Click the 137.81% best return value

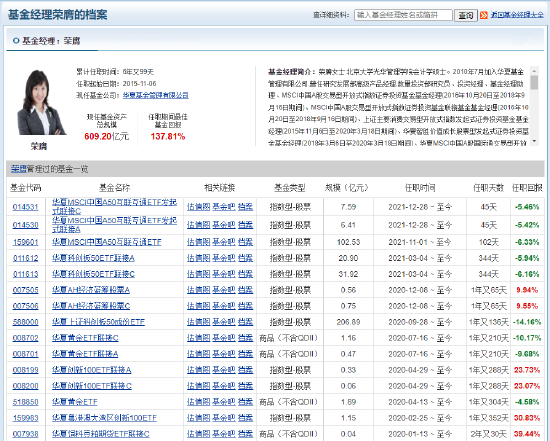tap(168, 136)
